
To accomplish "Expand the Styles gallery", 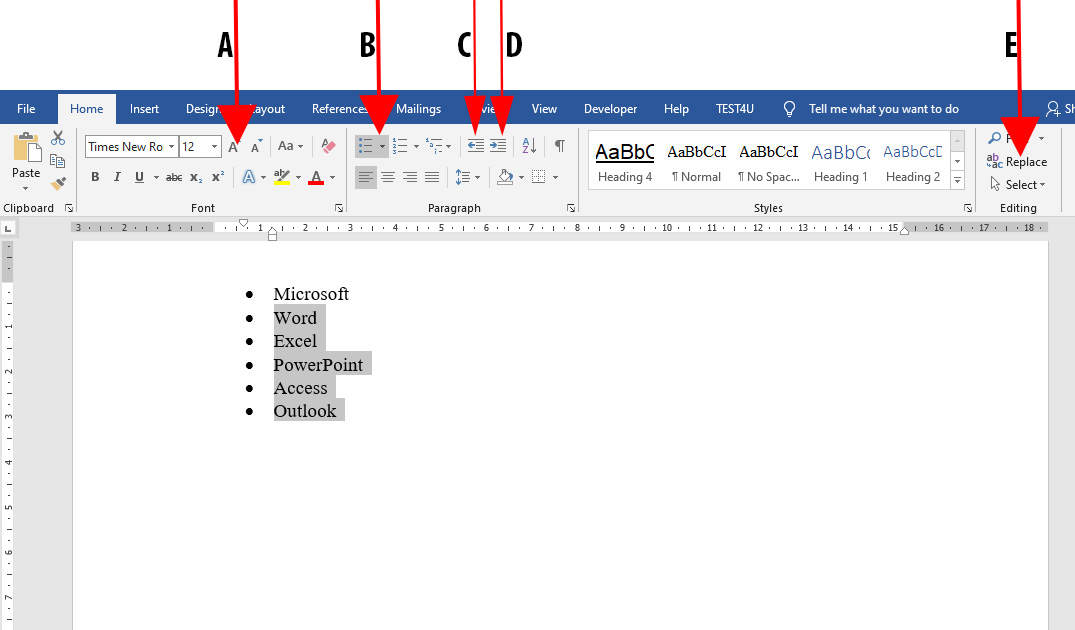I will tap(958, 181).
